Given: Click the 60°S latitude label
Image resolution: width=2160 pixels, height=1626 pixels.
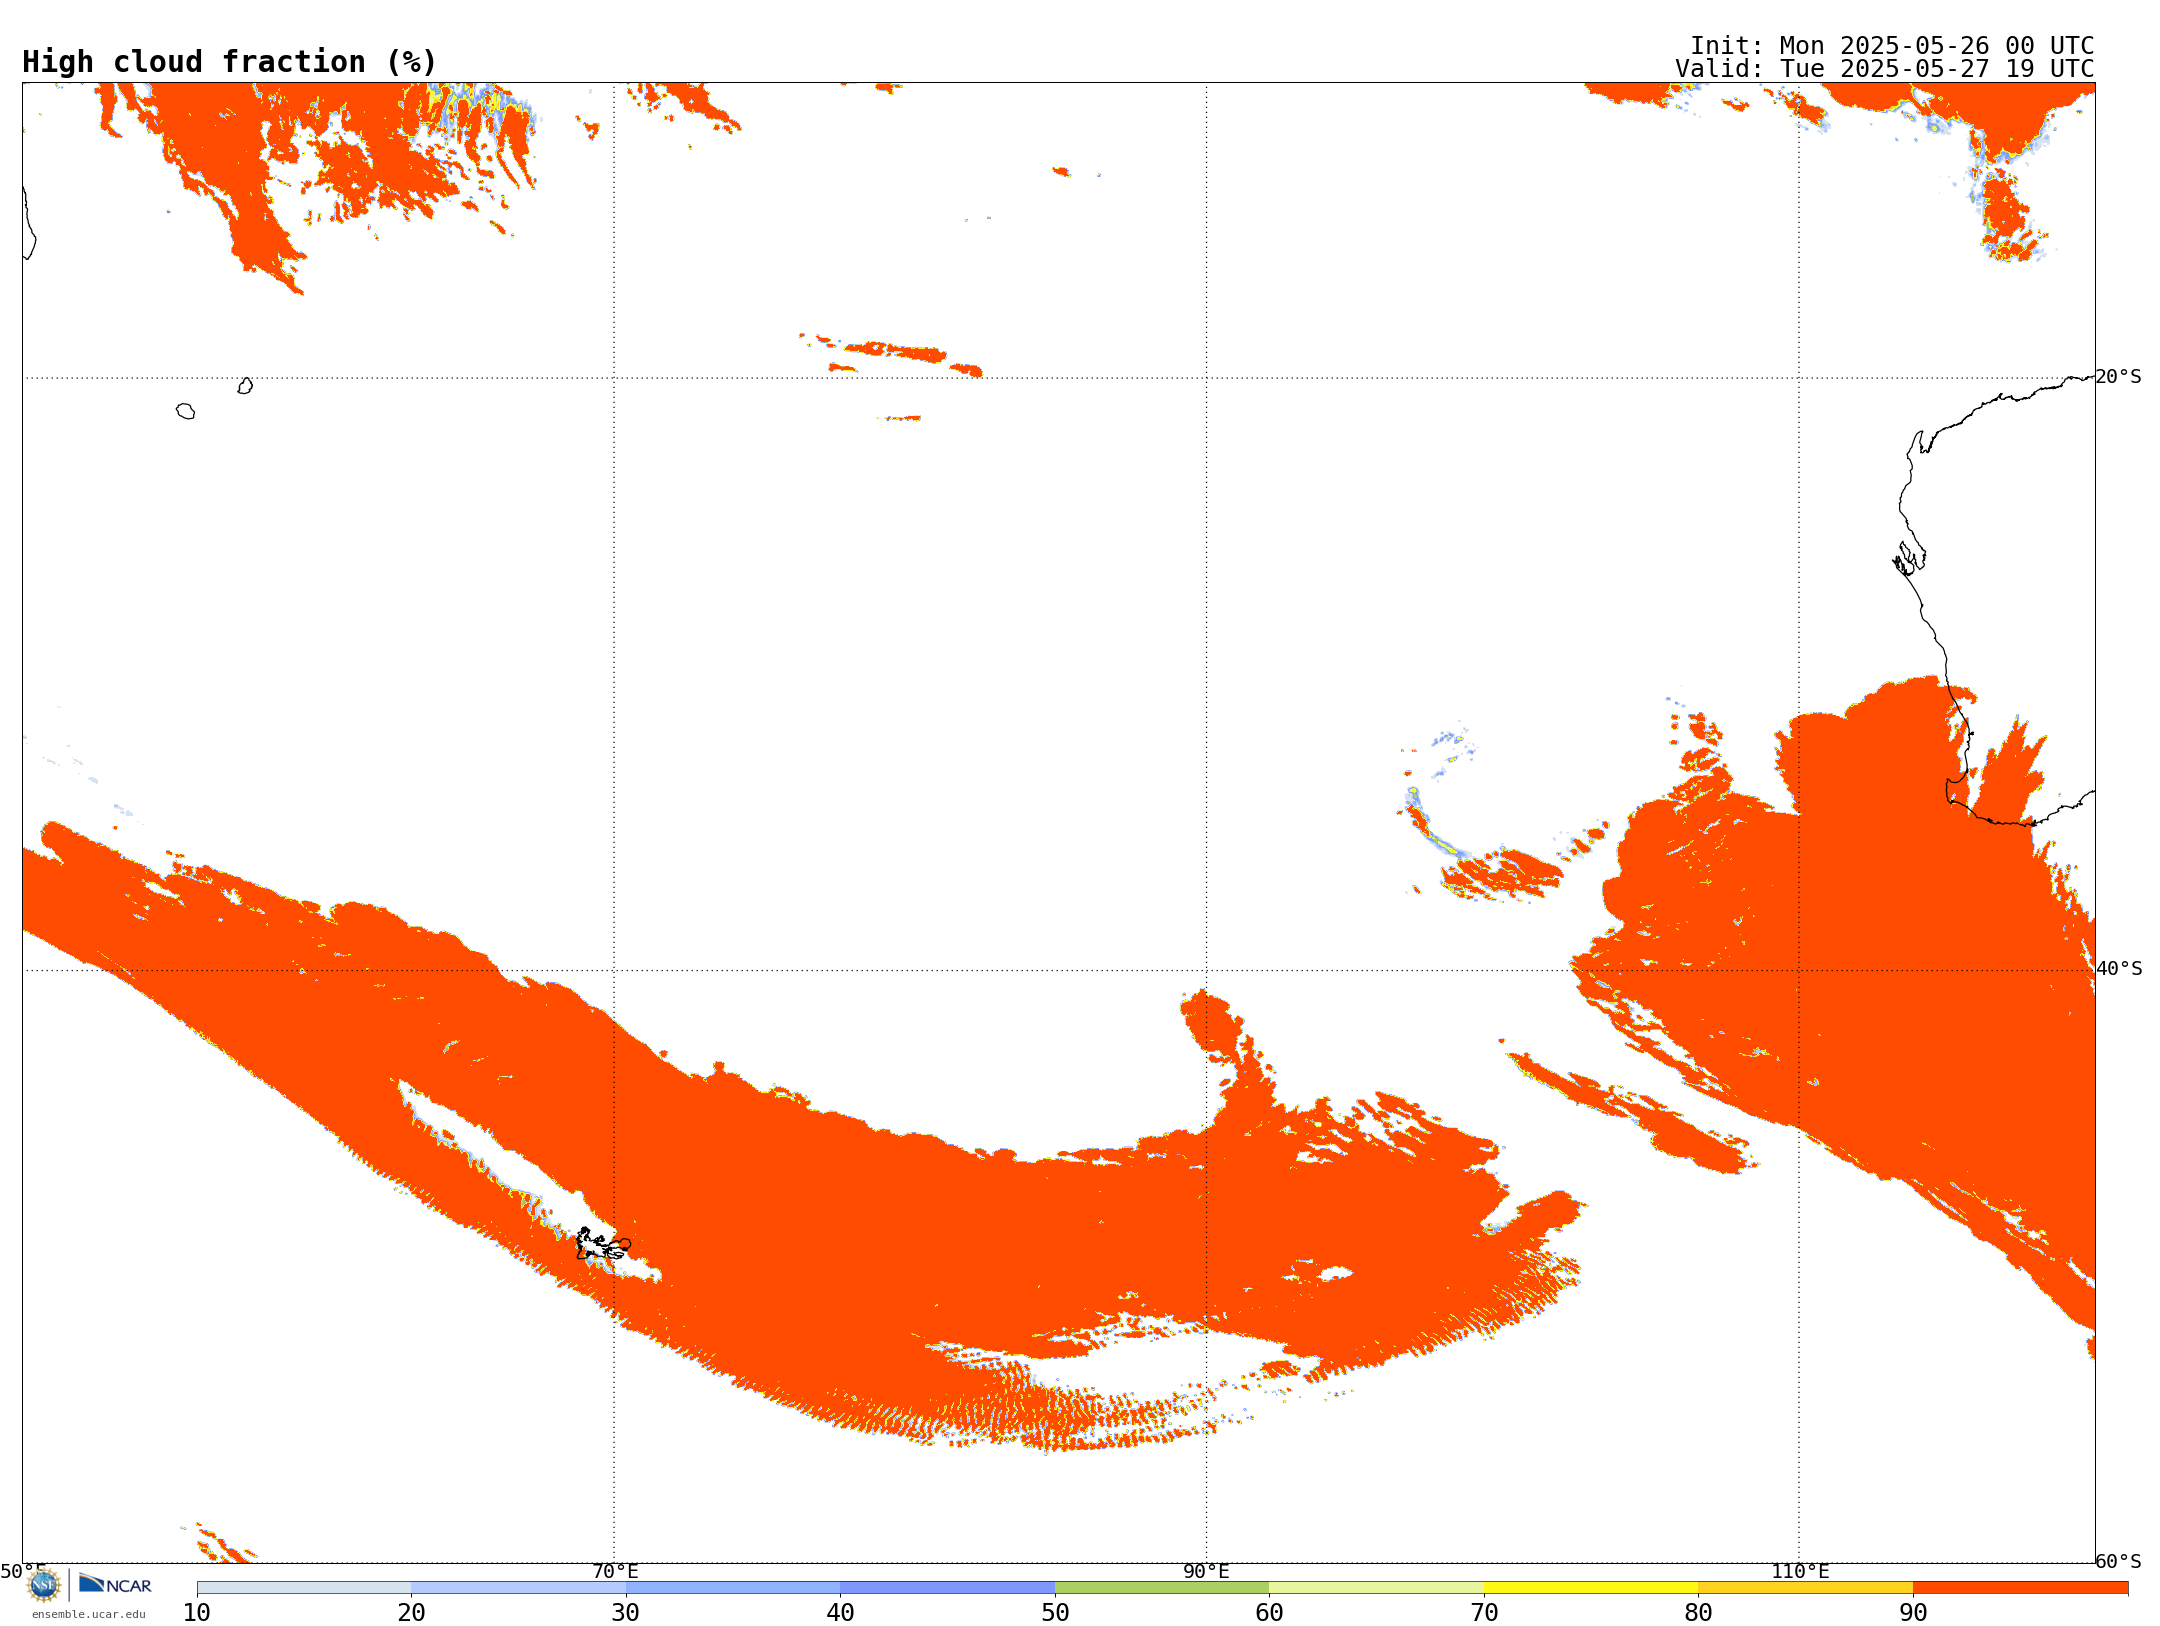Looking at the screenshot, I should (2119, 1561).
